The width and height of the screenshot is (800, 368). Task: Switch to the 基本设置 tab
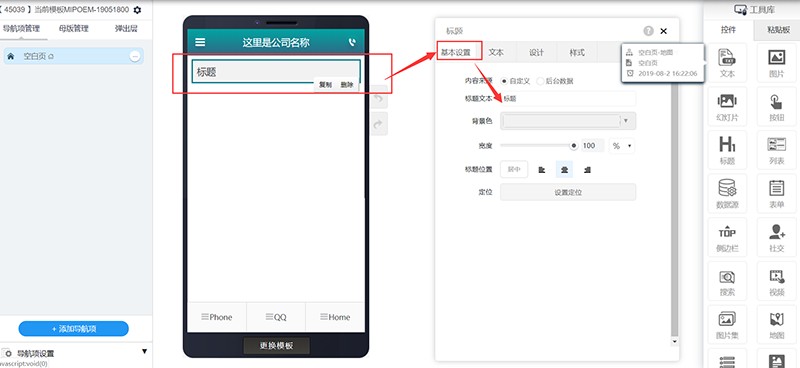tap(456, 52)
